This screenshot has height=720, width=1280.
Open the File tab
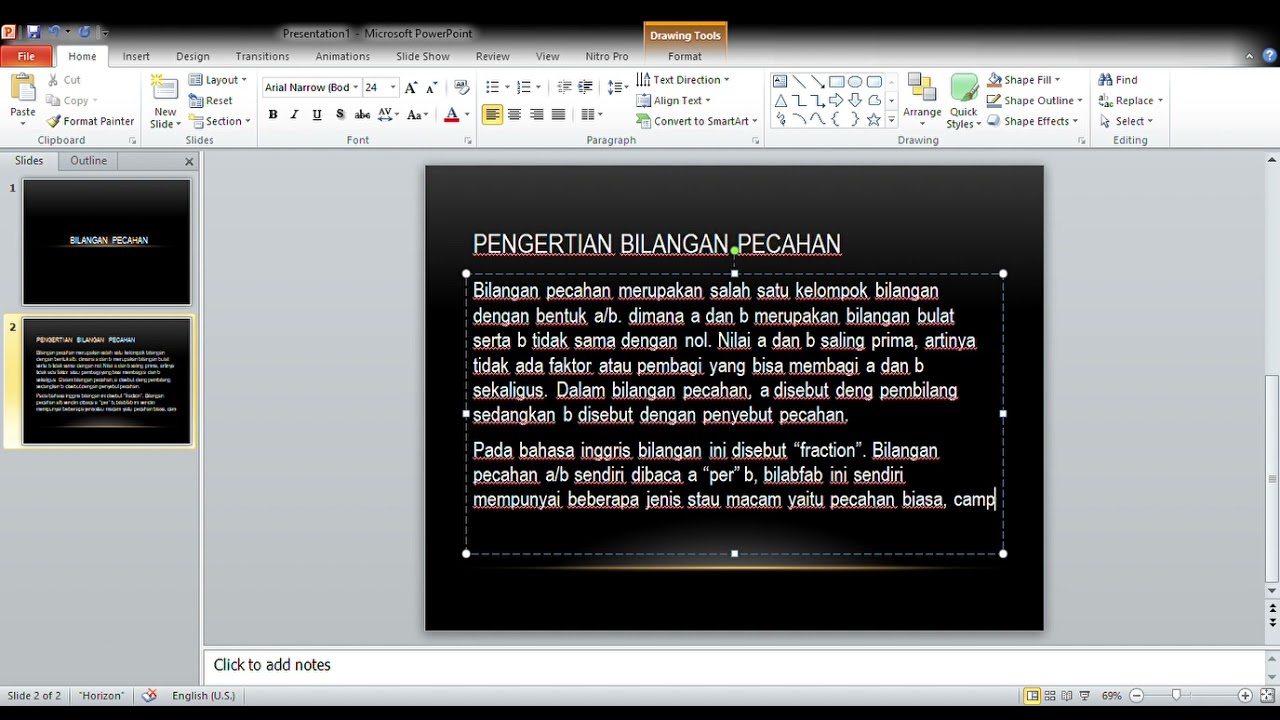(x=26, y=57)
